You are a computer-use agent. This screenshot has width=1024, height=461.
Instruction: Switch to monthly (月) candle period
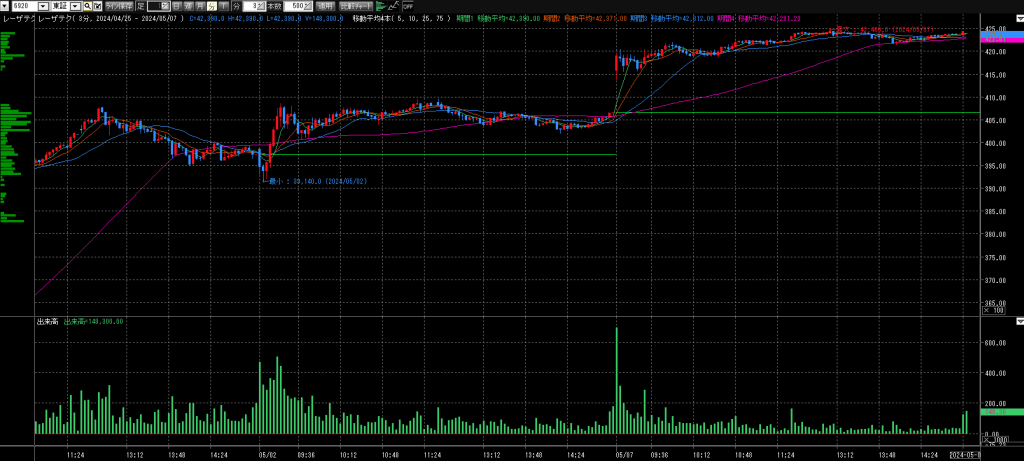click(200, 6)
